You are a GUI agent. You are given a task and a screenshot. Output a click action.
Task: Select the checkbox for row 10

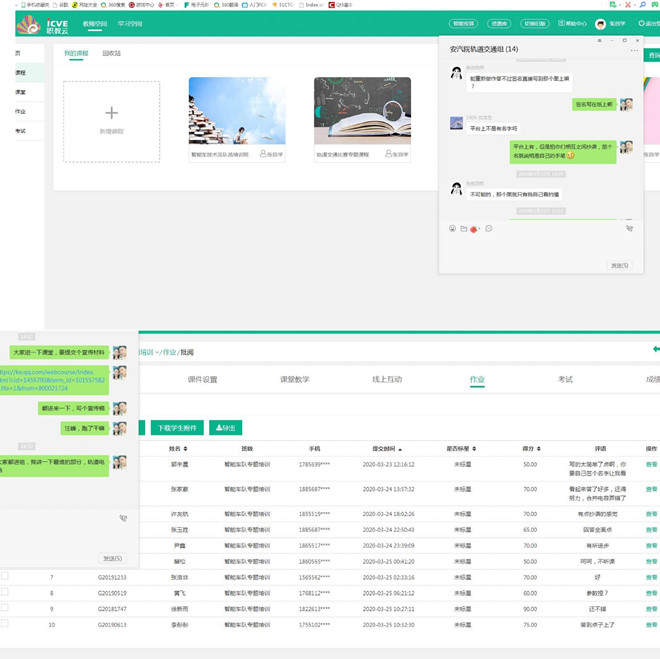(5, 623)
